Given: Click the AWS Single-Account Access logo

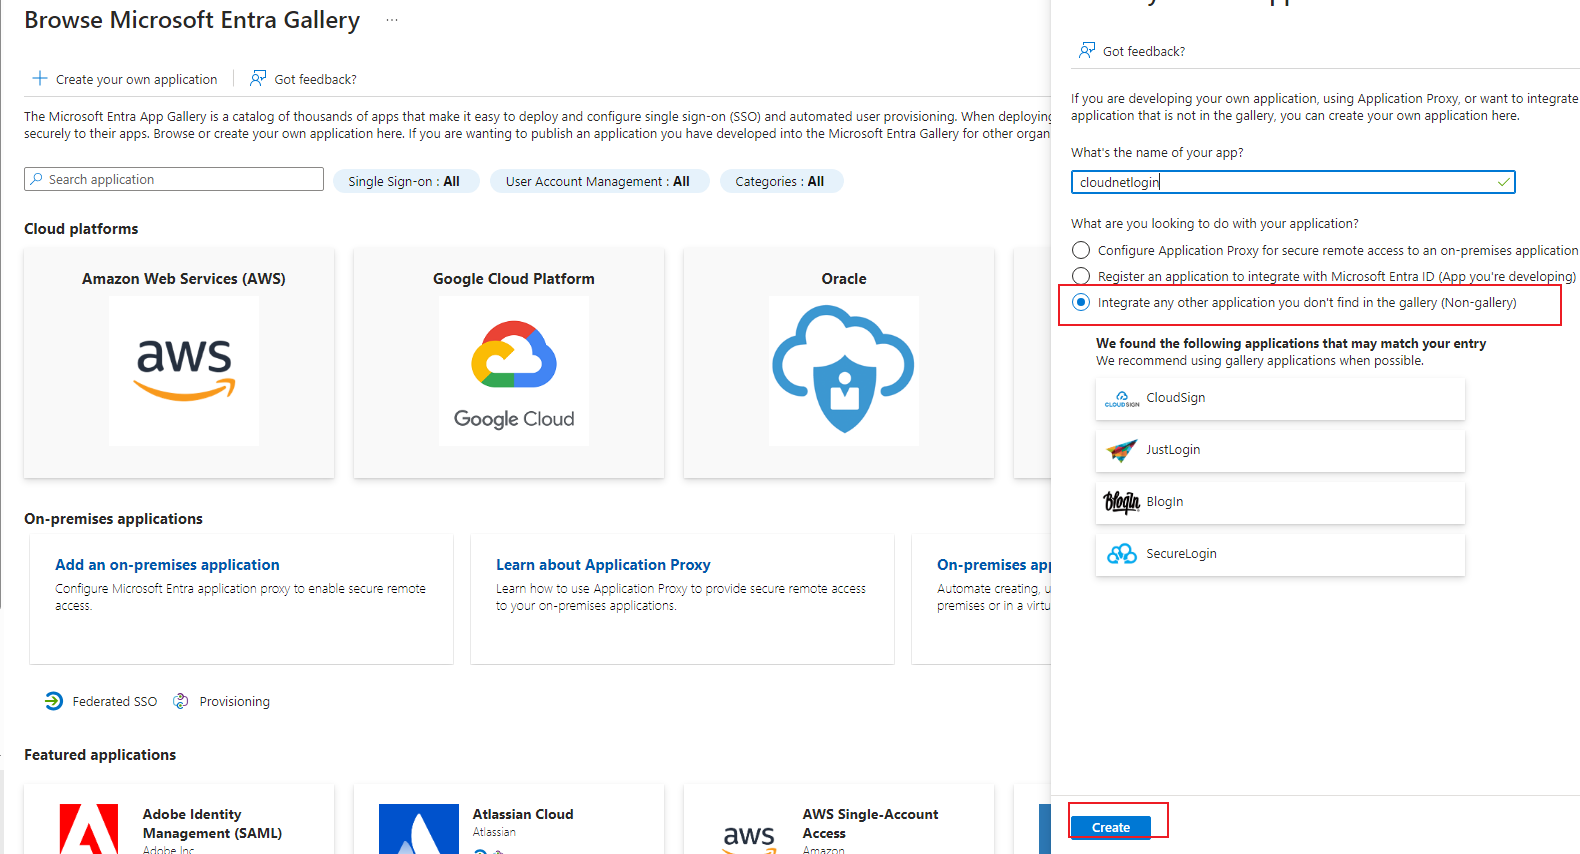Looking at the screenshot, I should pyautogui.click(x=749, y=838).
